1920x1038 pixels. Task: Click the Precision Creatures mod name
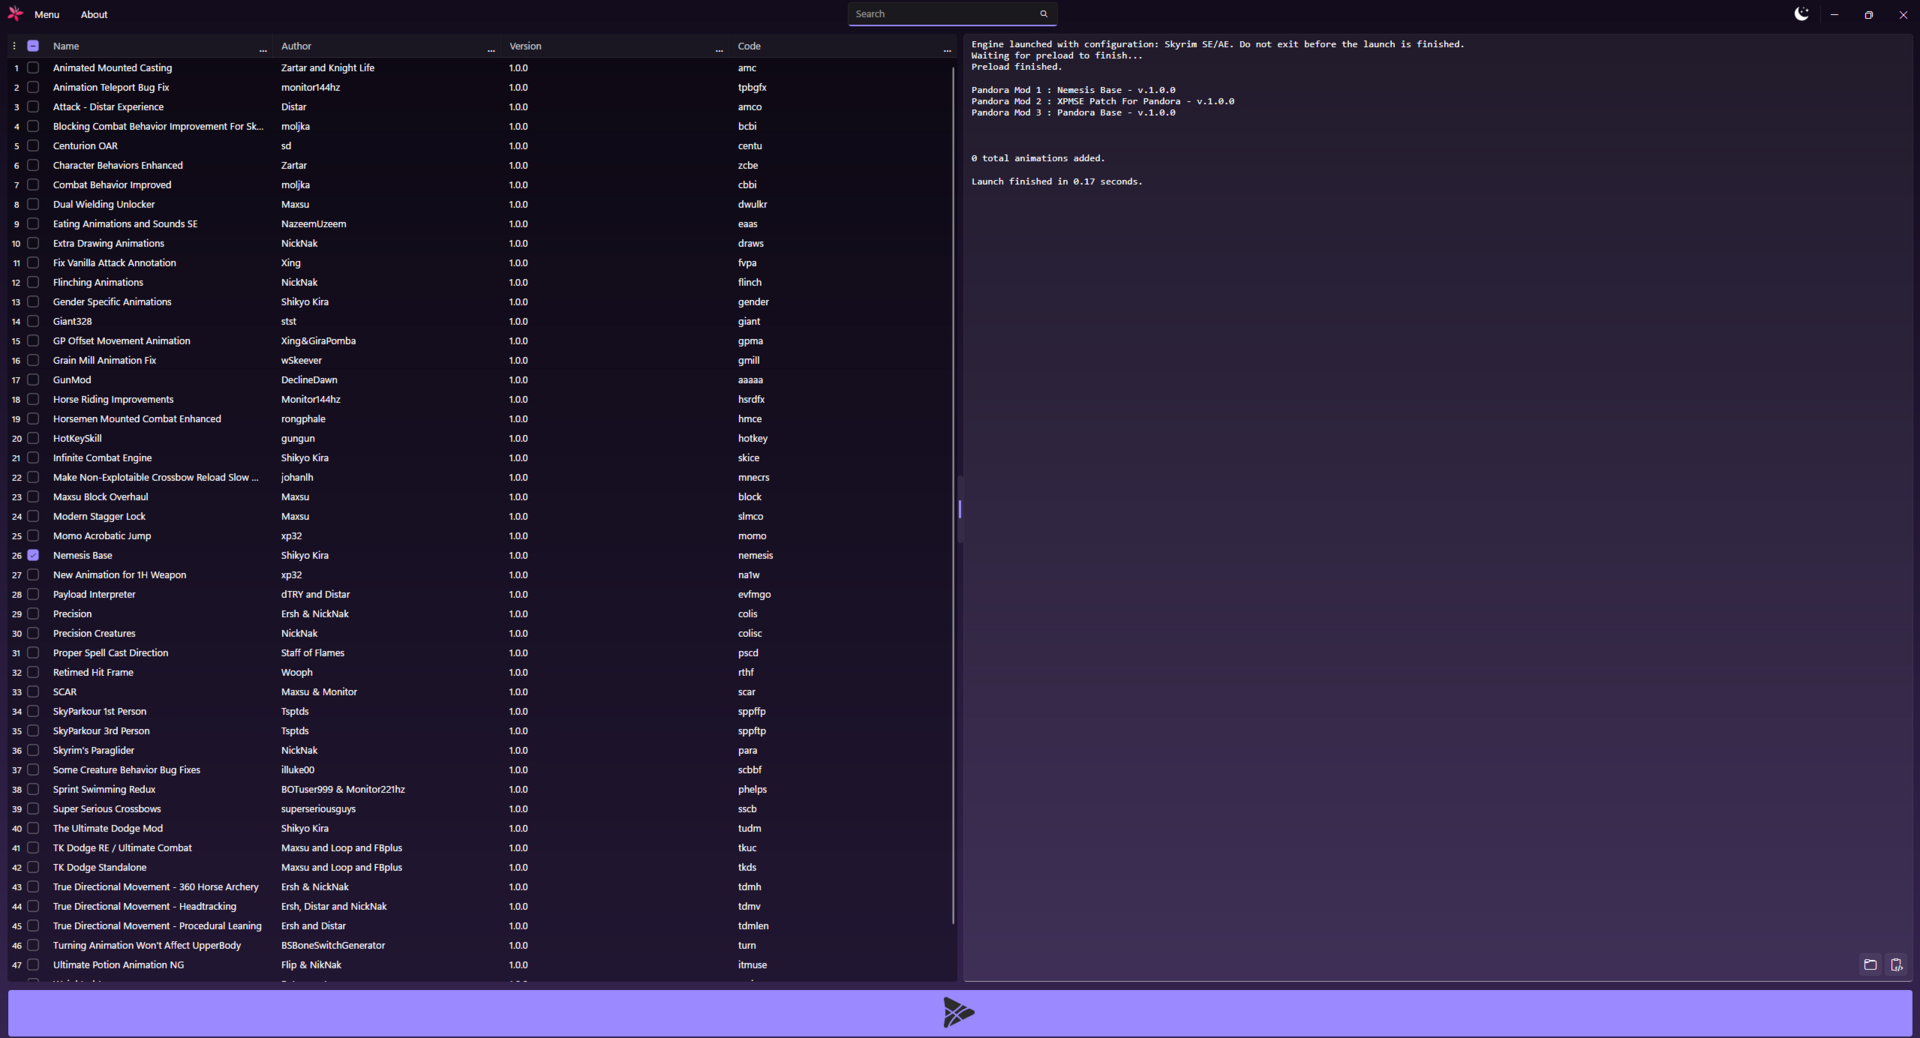point(94,633)
